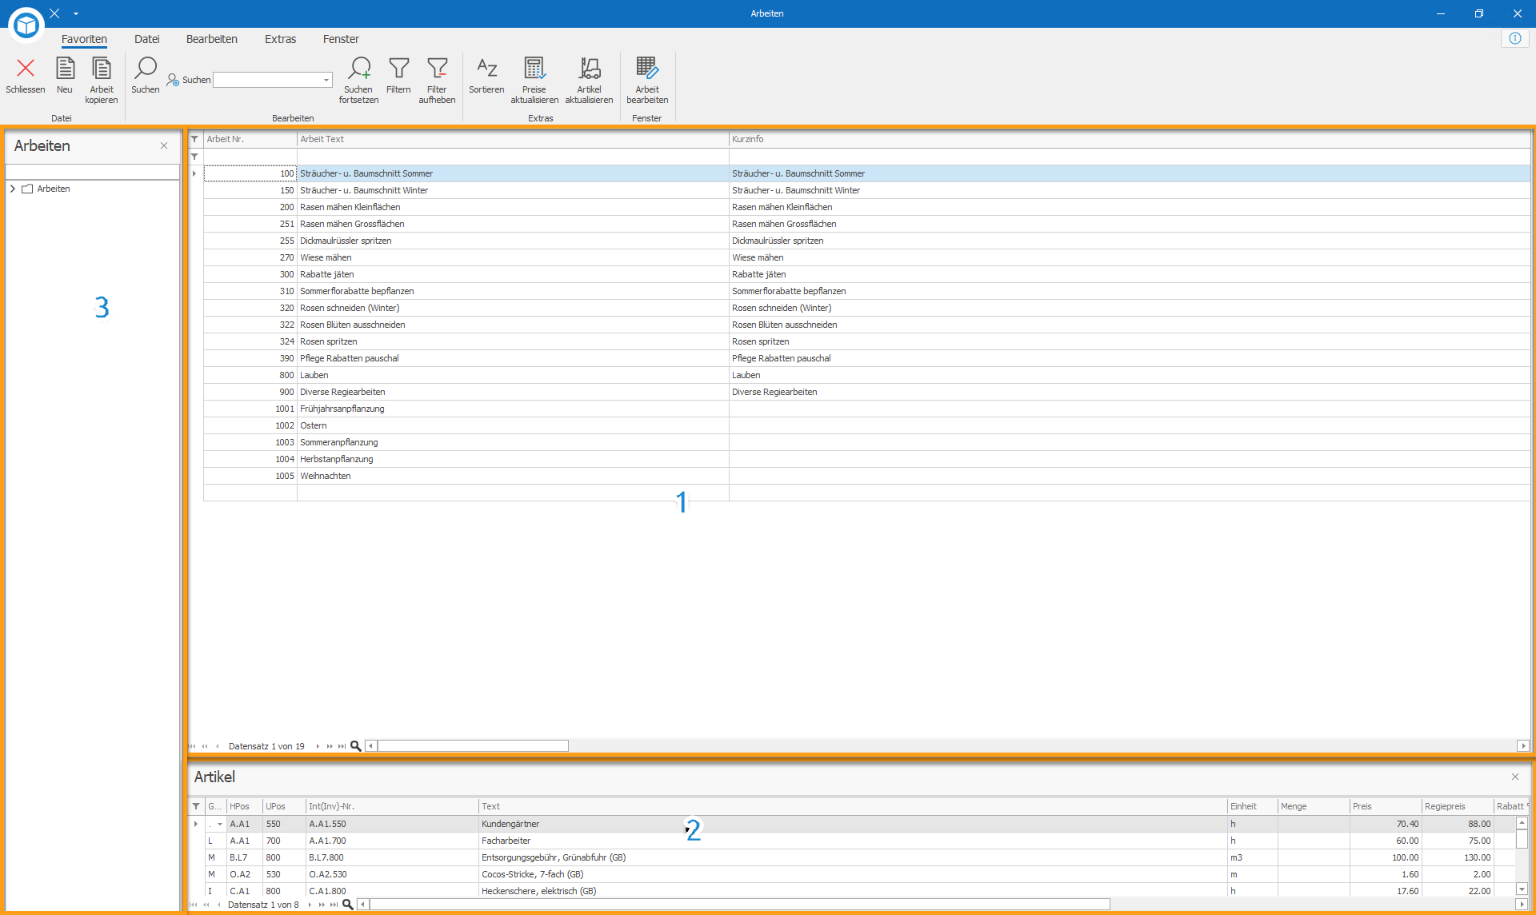The image size is (1536, 915).
Task: Select the Herbstanpflanzung row
Action: pos(867,459)
